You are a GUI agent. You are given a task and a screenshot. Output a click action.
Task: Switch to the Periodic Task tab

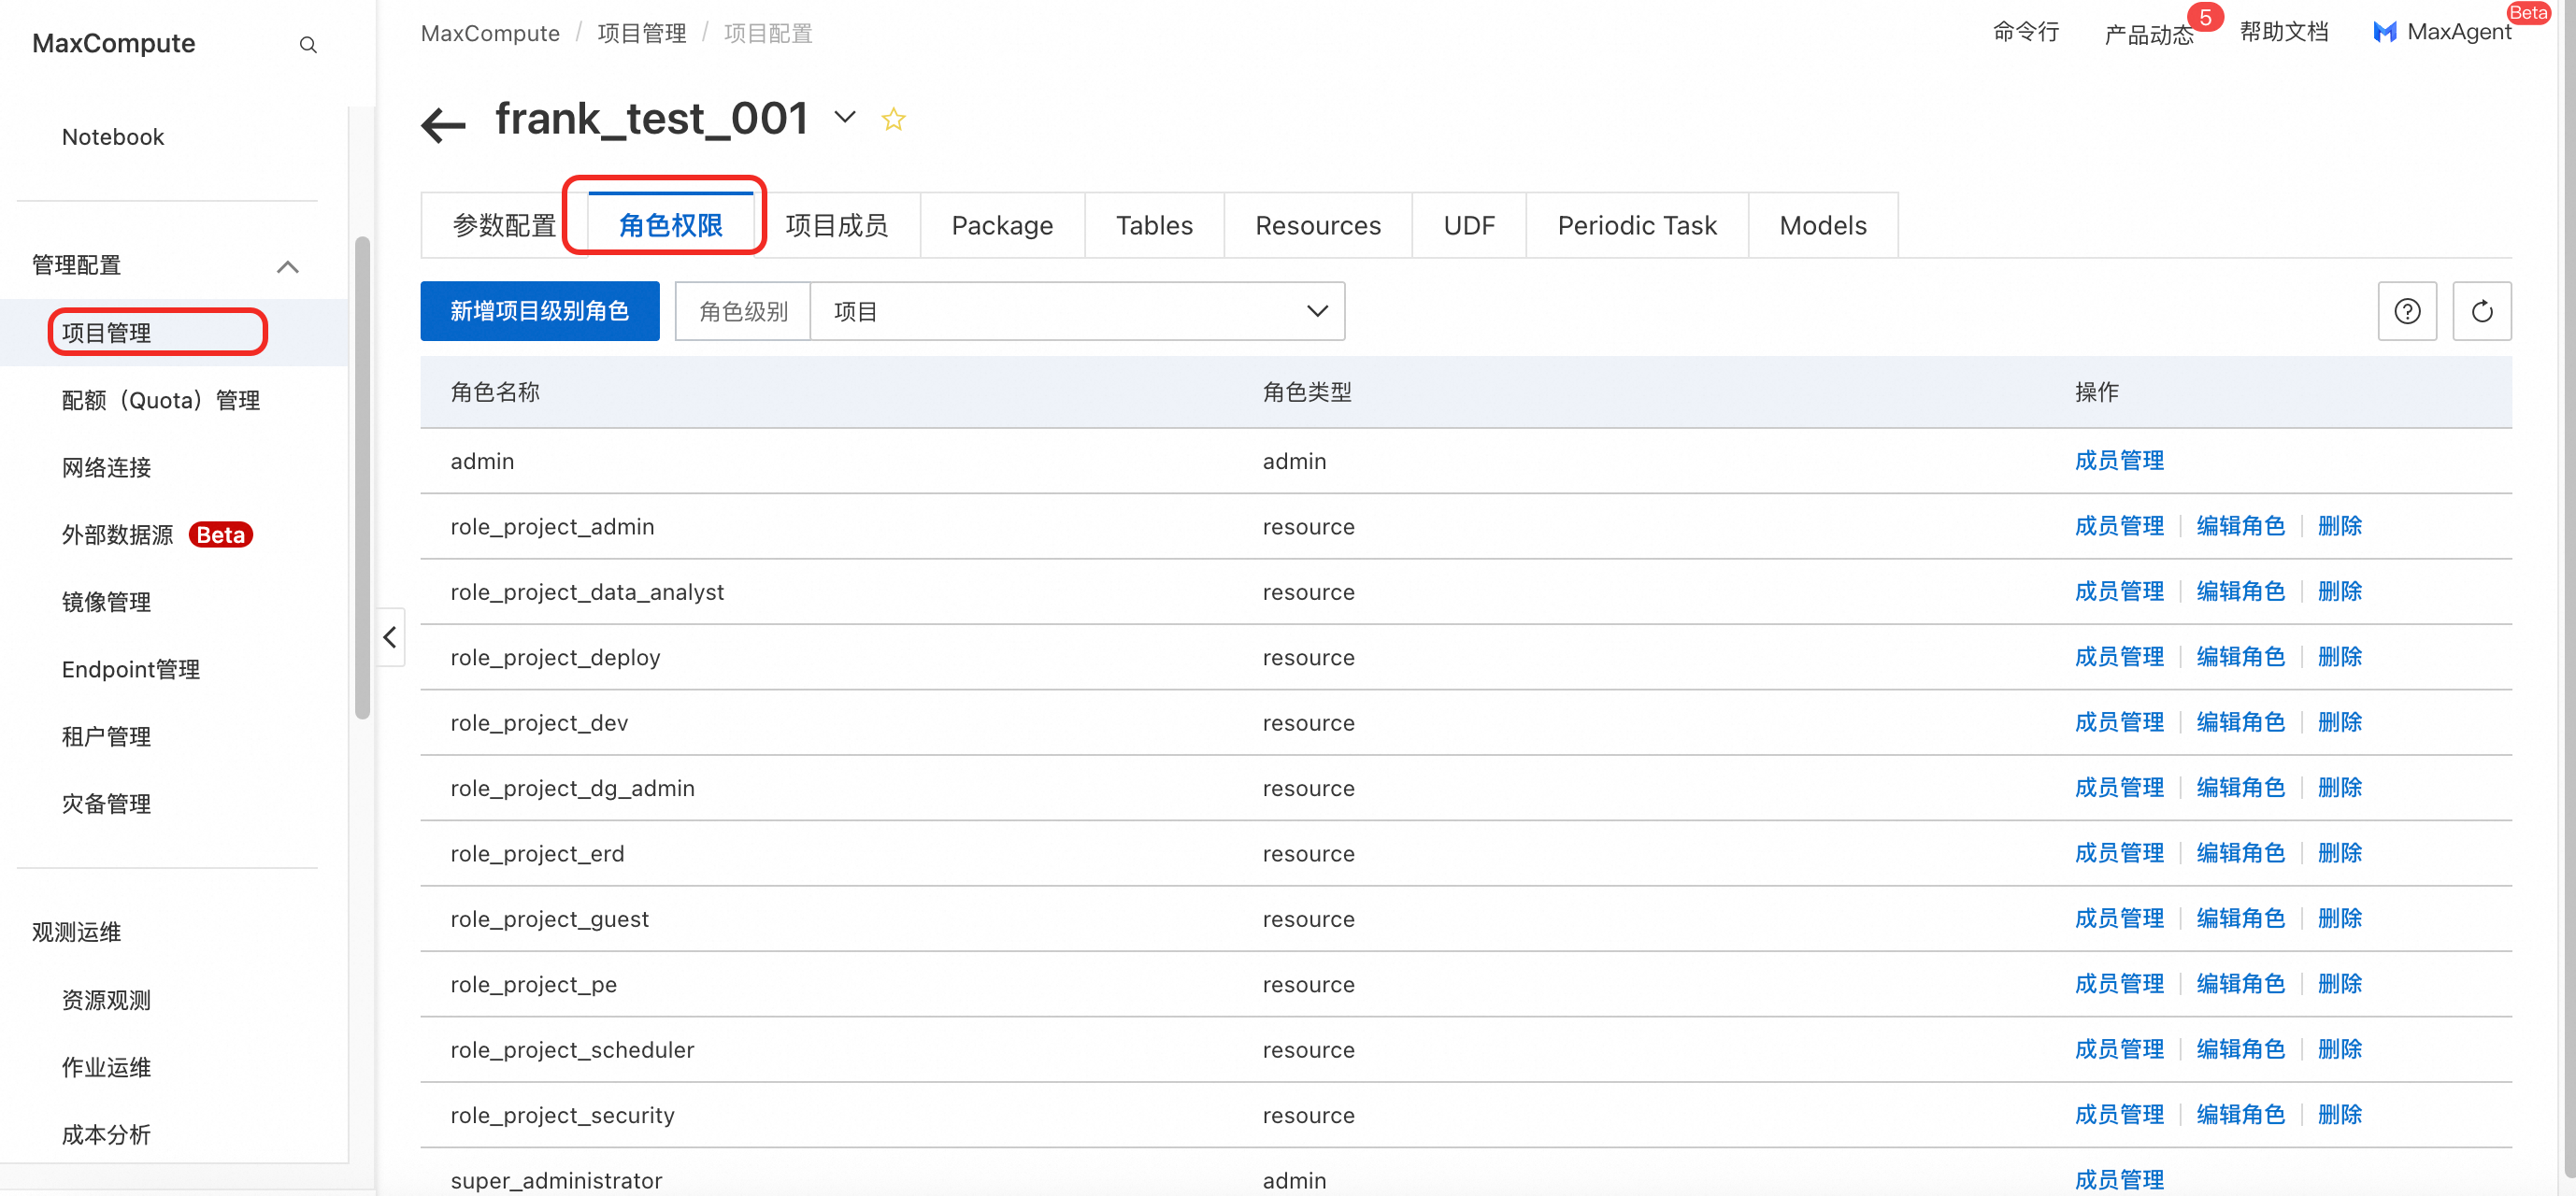click(1636, 226)
